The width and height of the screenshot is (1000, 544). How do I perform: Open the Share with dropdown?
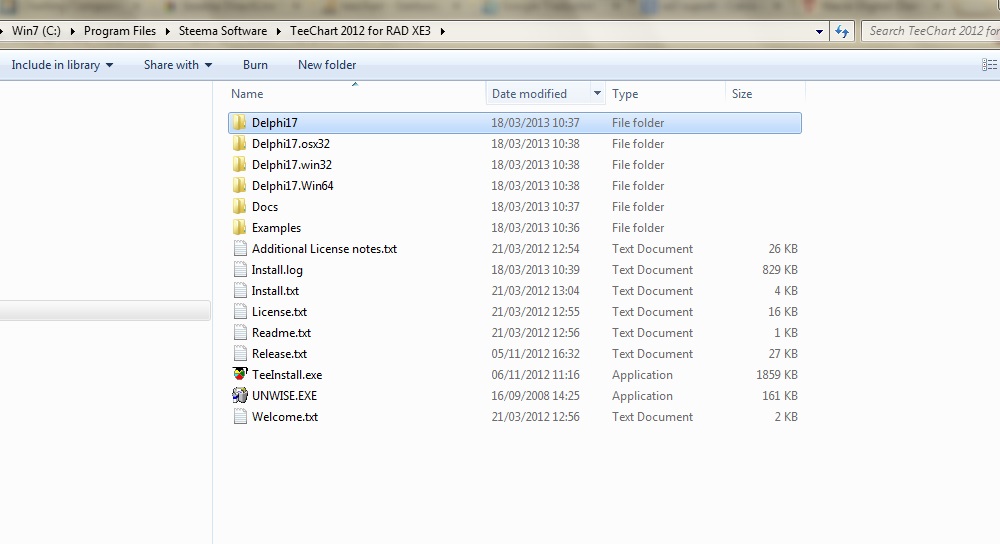(x=177, y=65)
